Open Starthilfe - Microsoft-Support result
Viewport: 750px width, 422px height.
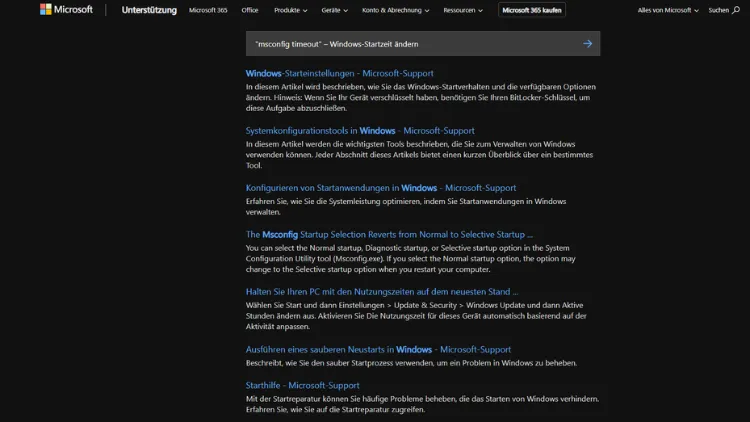pos(302,385)
